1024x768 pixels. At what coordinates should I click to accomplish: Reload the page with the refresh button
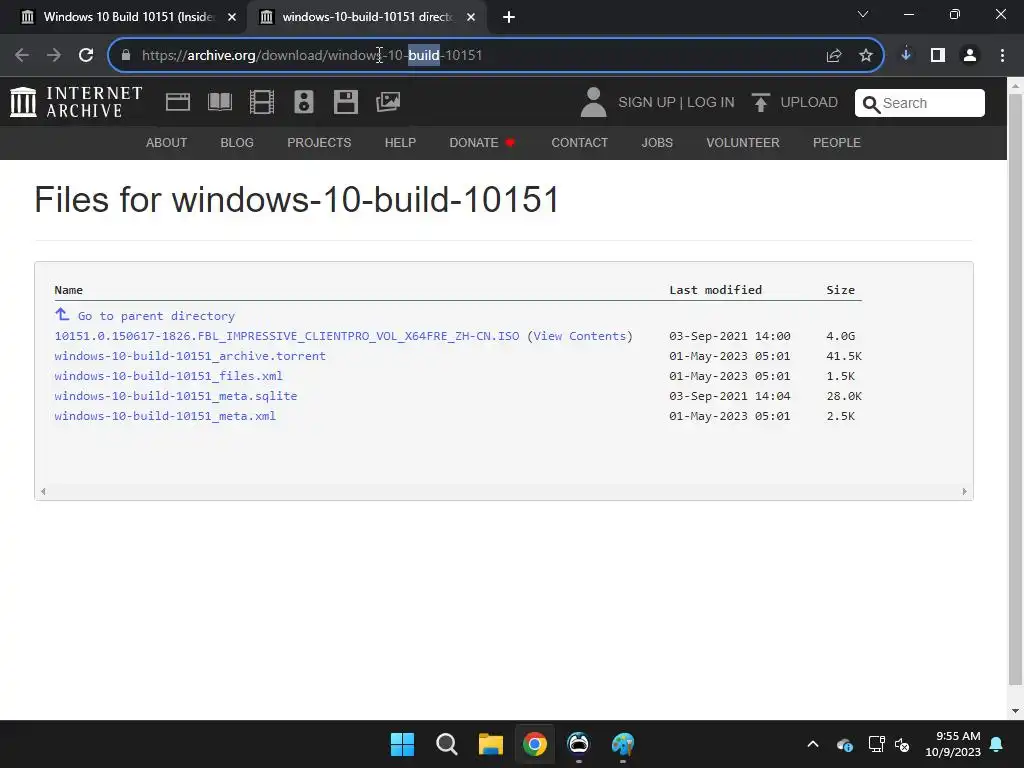(x=86, y=55)
